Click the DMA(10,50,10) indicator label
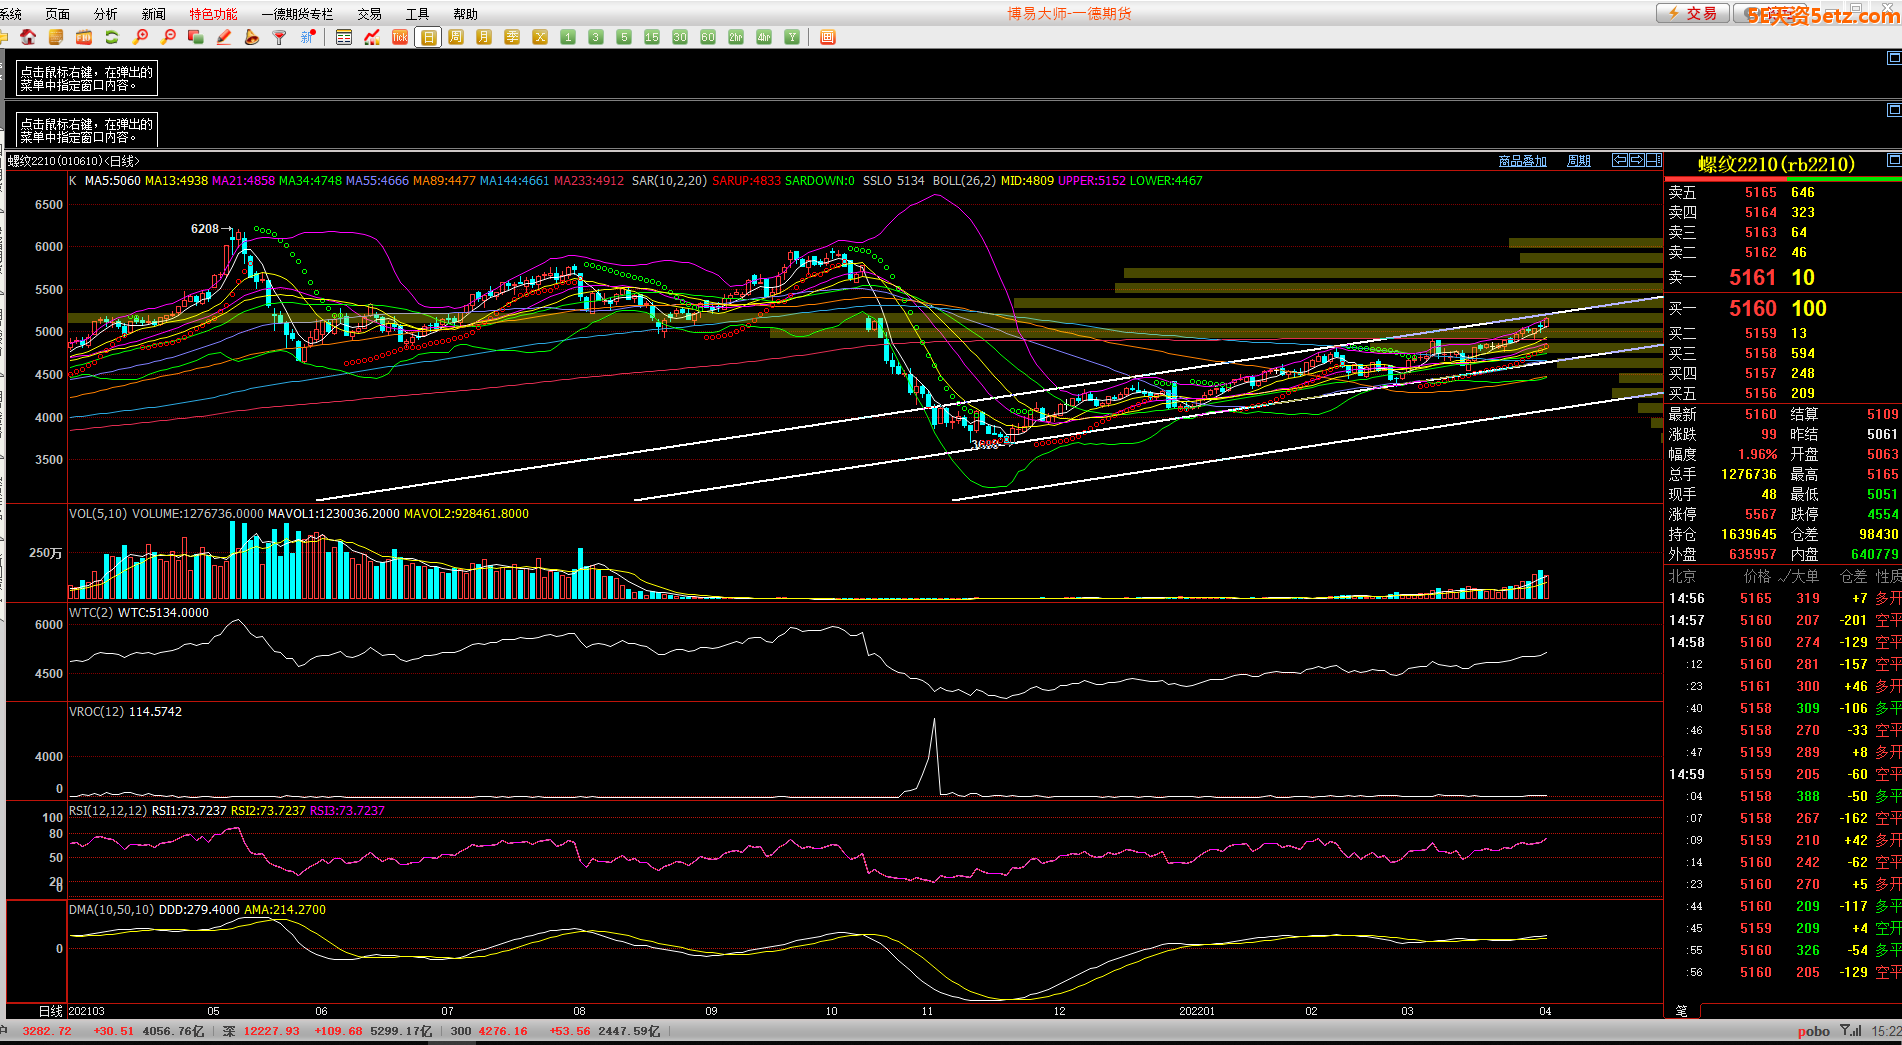The height and width of the screenshot is (1045, 1902). tap(111, 910)
